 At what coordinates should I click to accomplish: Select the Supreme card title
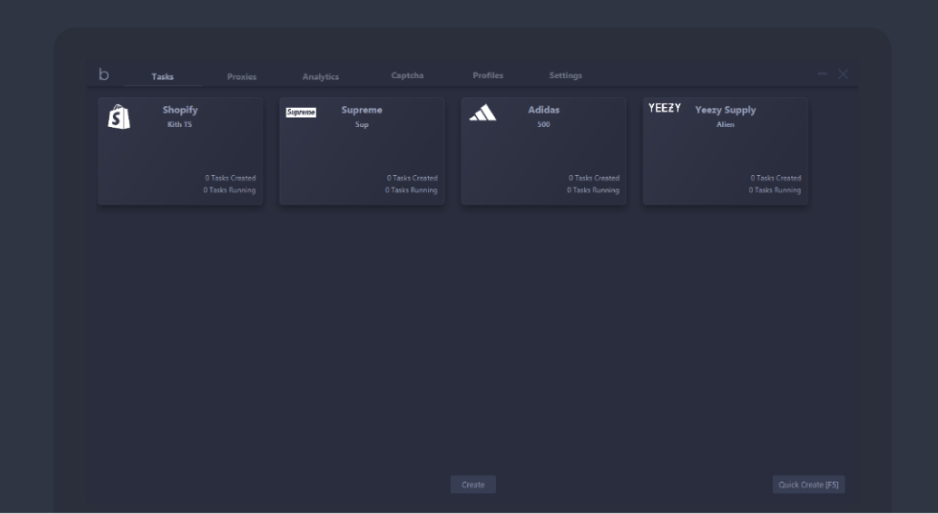pos(361,111)
